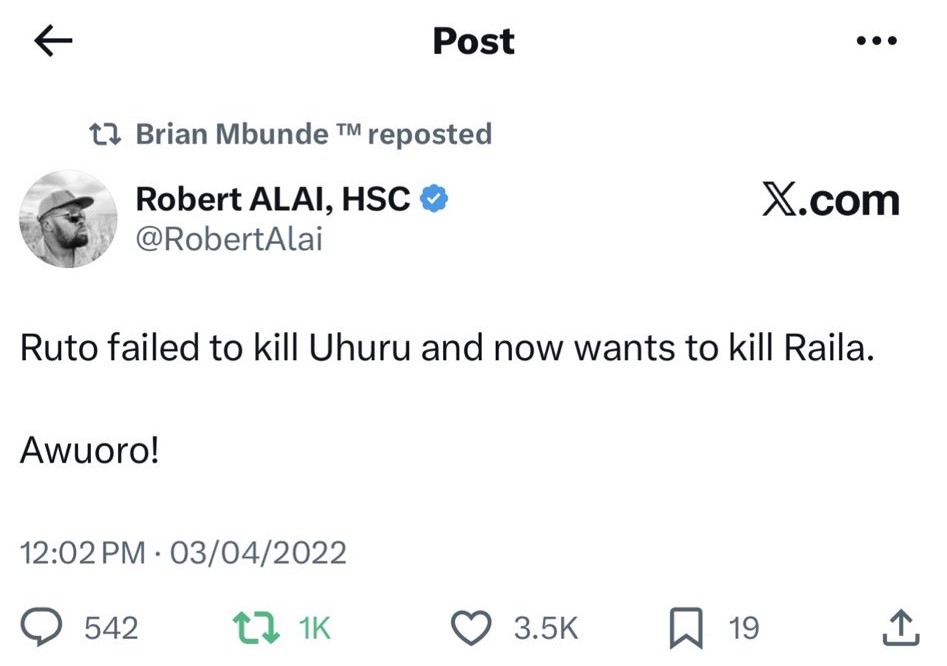The image size is (947, 666).
Task: Open Robert ALAI, HSC display name
Action: [273, 199]
